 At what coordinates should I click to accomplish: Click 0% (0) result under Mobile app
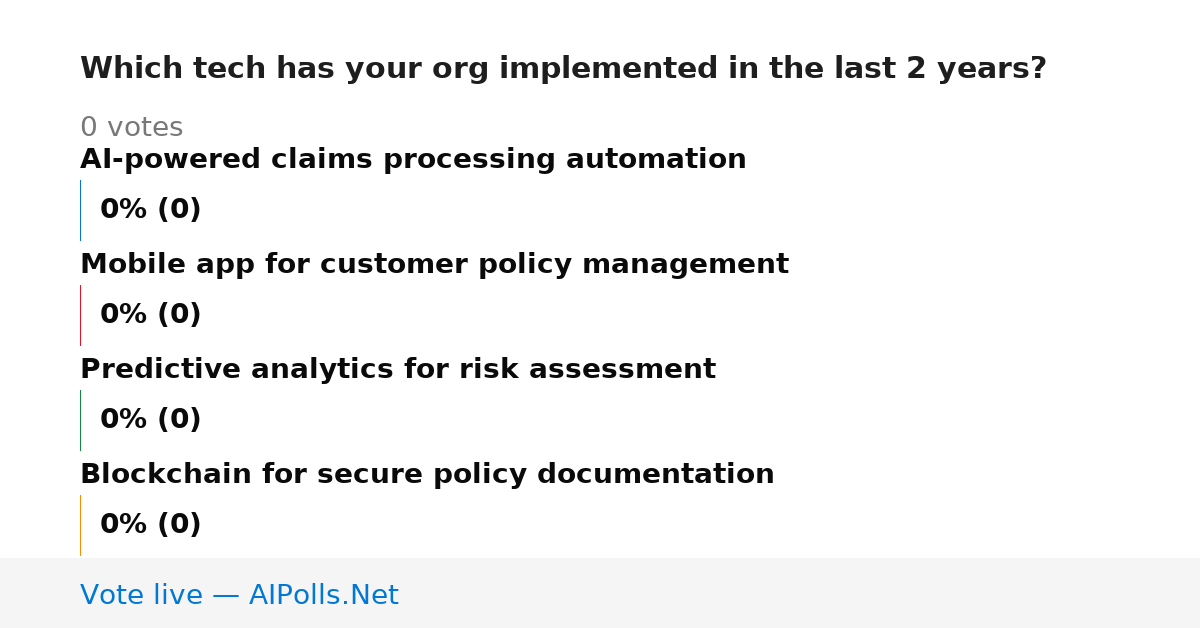(x=150, y=315)
